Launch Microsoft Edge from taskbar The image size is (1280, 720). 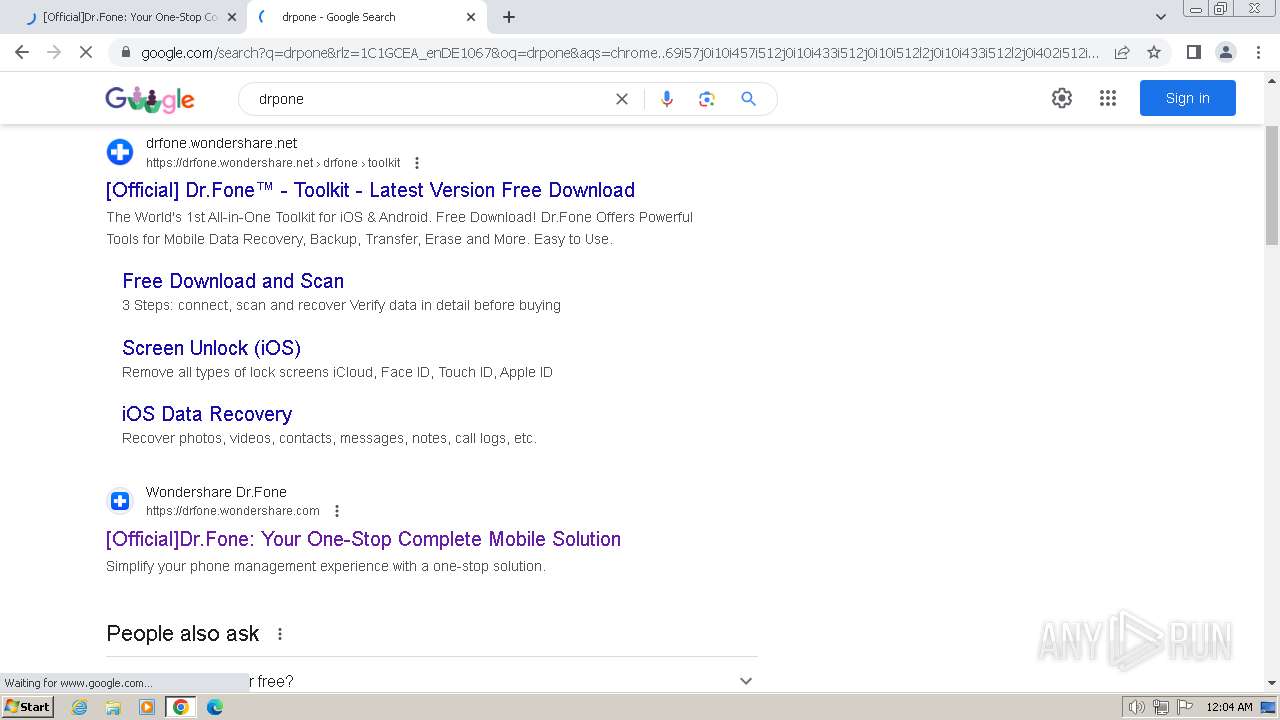tap(215, 707)
